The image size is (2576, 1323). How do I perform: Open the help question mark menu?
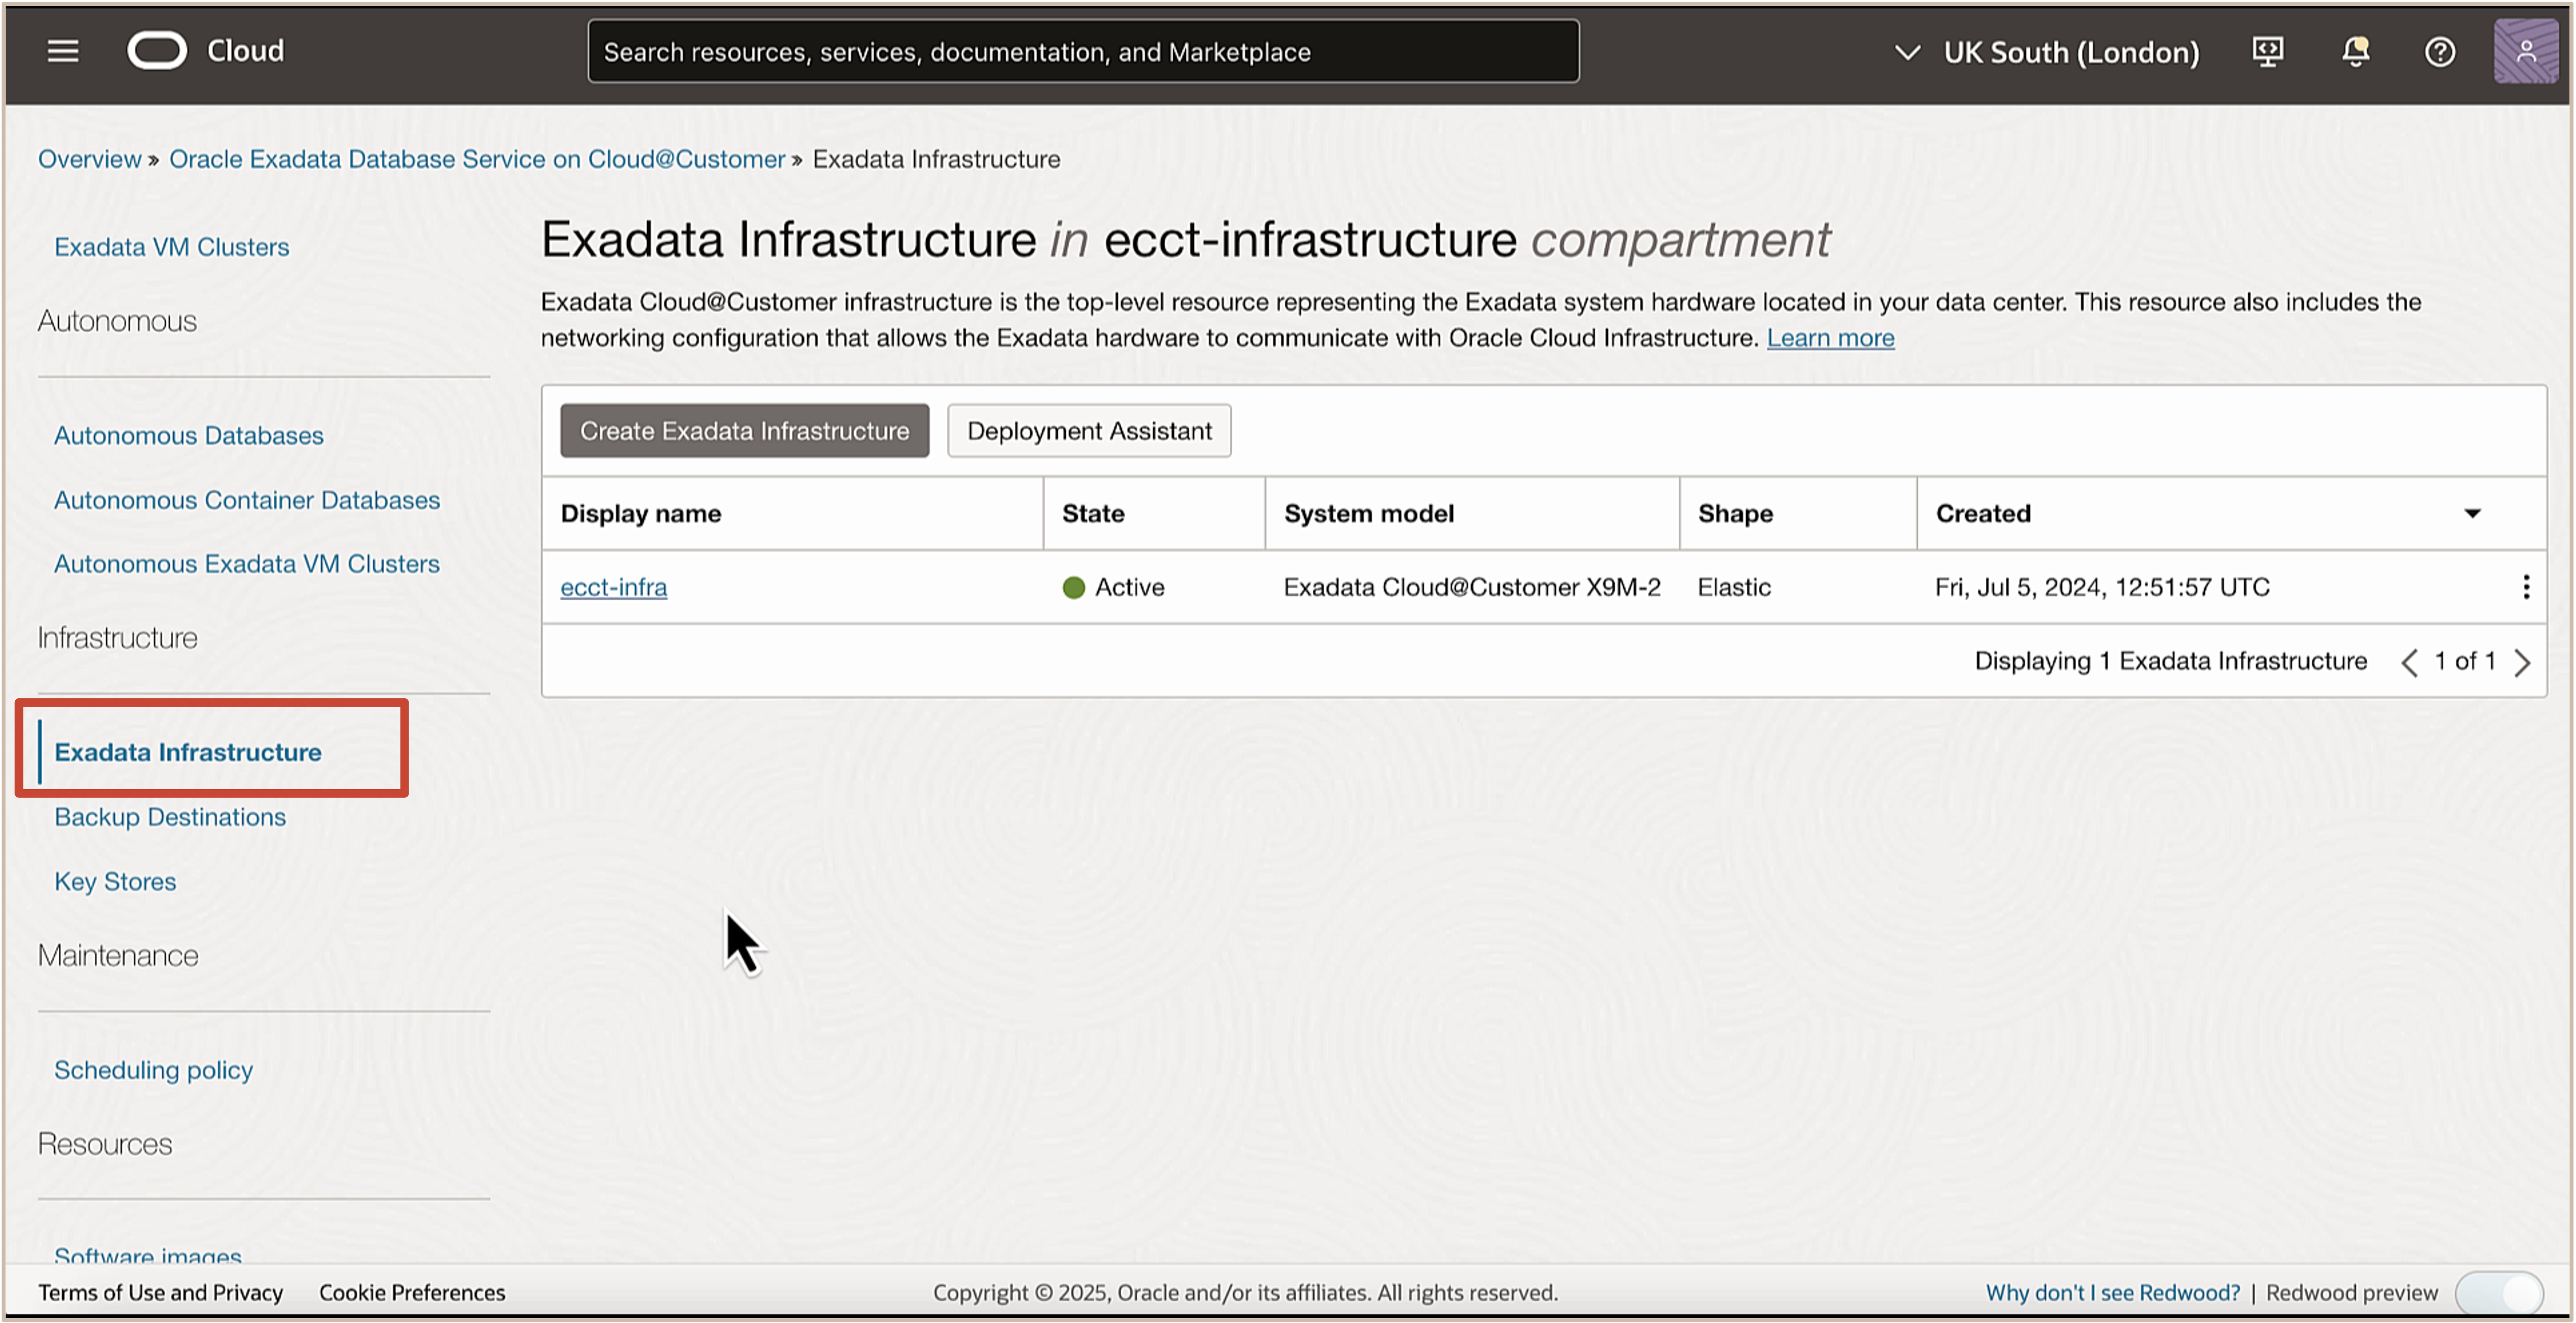click(2440, 51)
